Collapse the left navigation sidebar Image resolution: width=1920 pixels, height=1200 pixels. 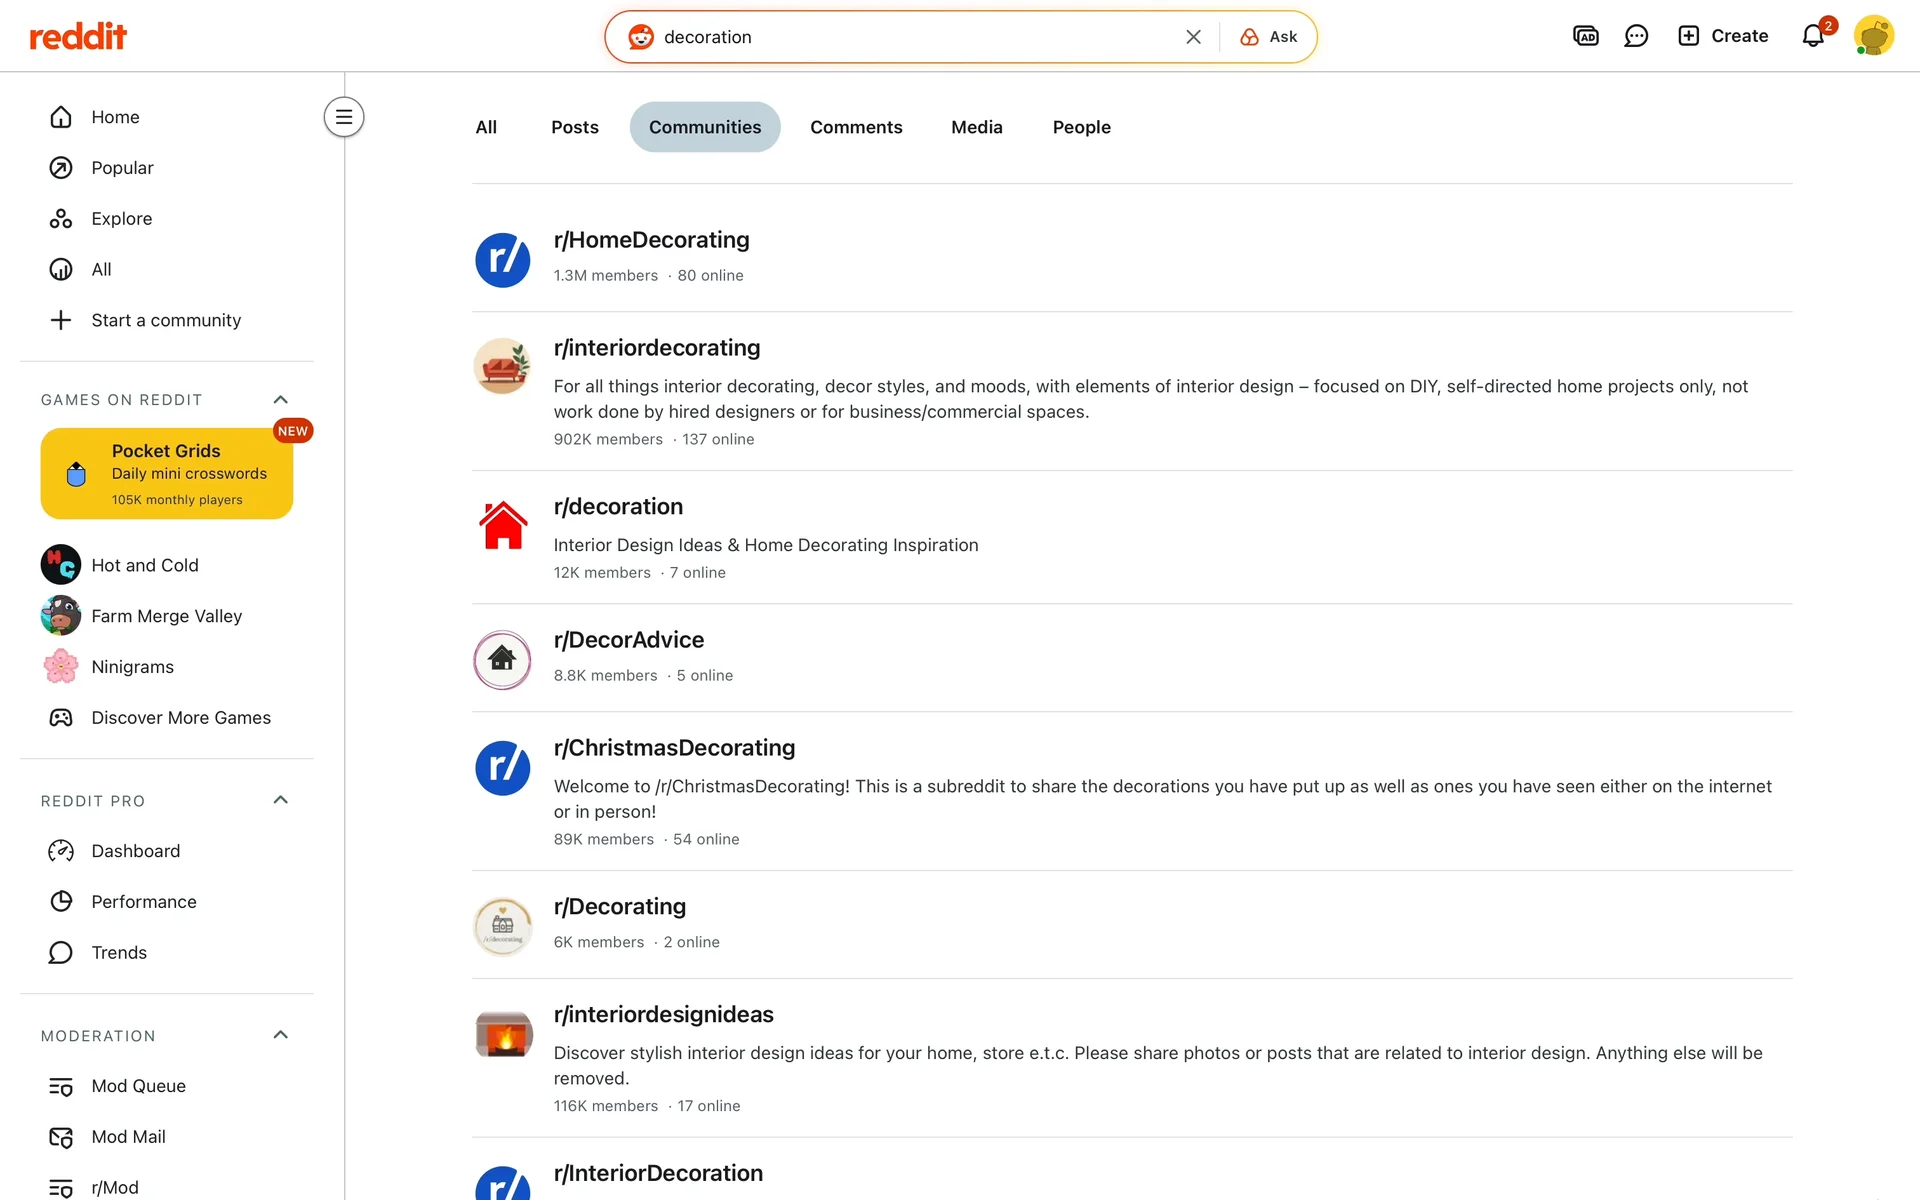coord(343,117)
